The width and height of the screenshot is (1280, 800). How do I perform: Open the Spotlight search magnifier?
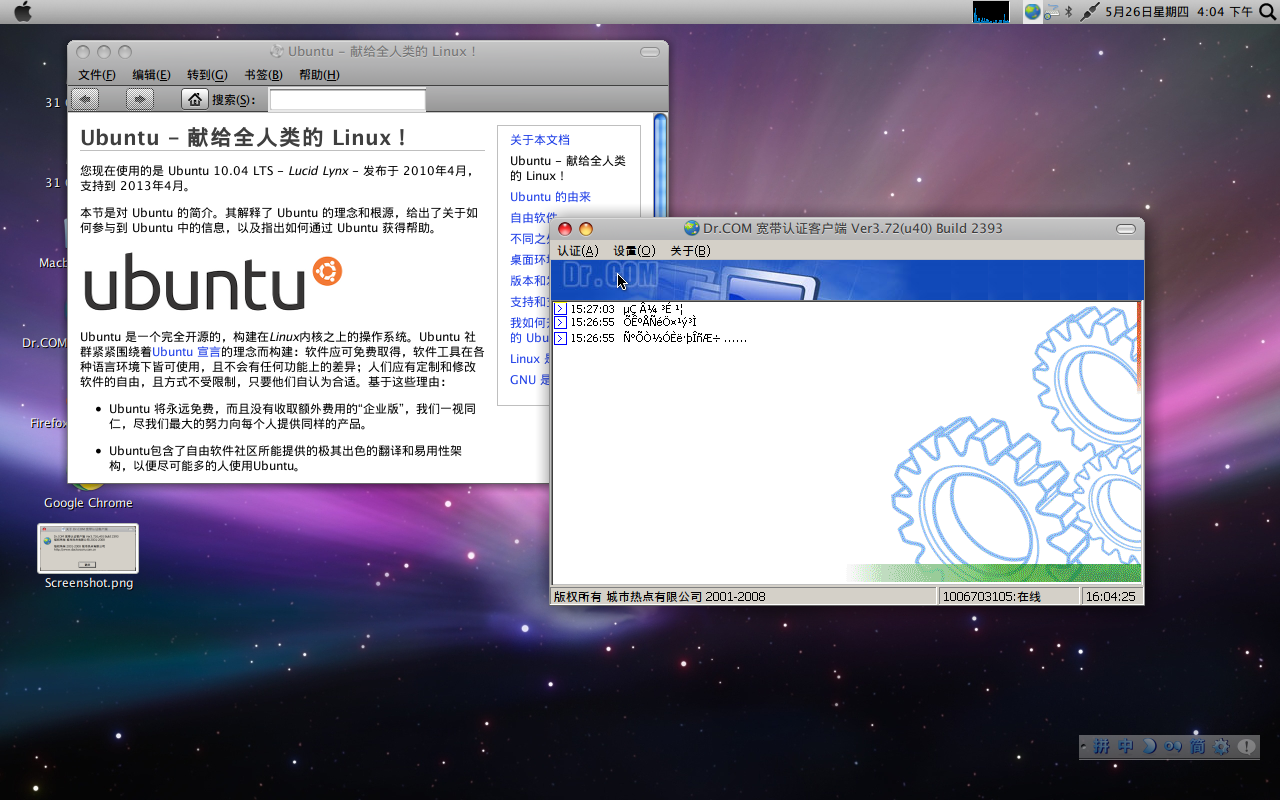tap(1267, 12)
